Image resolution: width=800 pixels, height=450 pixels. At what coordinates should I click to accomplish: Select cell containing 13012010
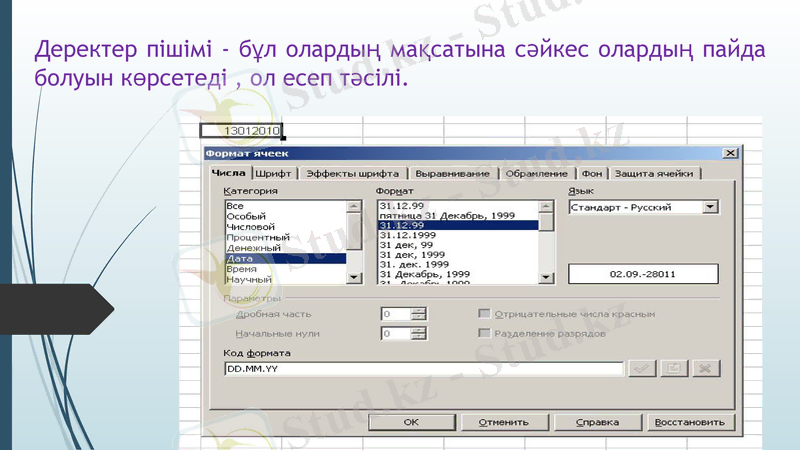(x=241, y=131)
